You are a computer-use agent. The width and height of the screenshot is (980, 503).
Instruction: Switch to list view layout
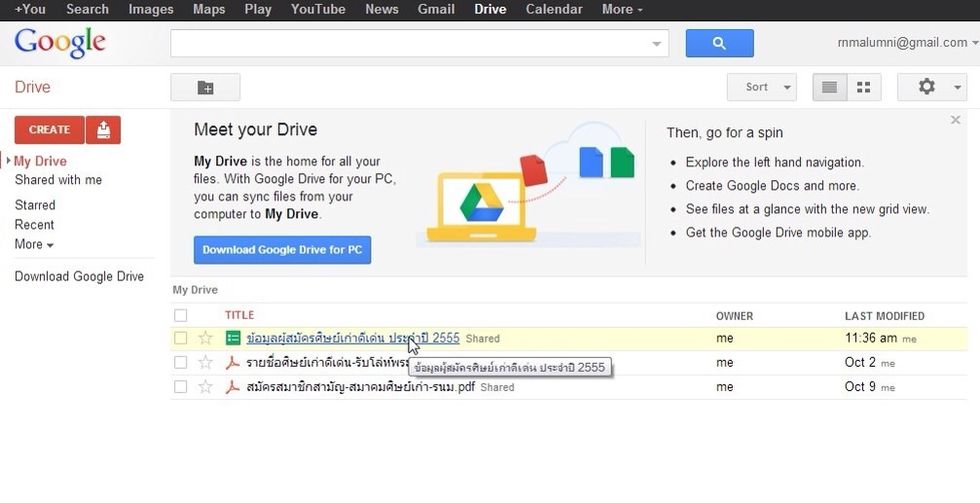[829, 88]
